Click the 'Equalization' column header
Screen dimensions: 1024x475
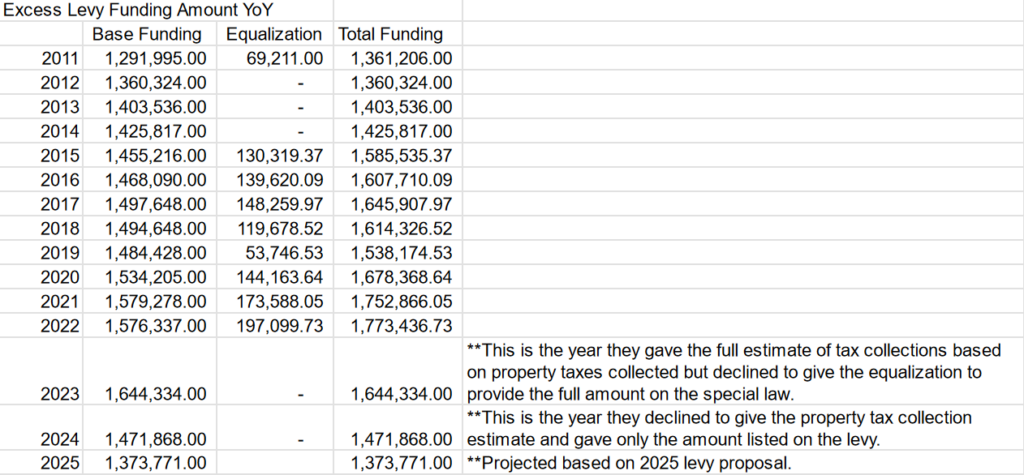[x=274, y=34]
